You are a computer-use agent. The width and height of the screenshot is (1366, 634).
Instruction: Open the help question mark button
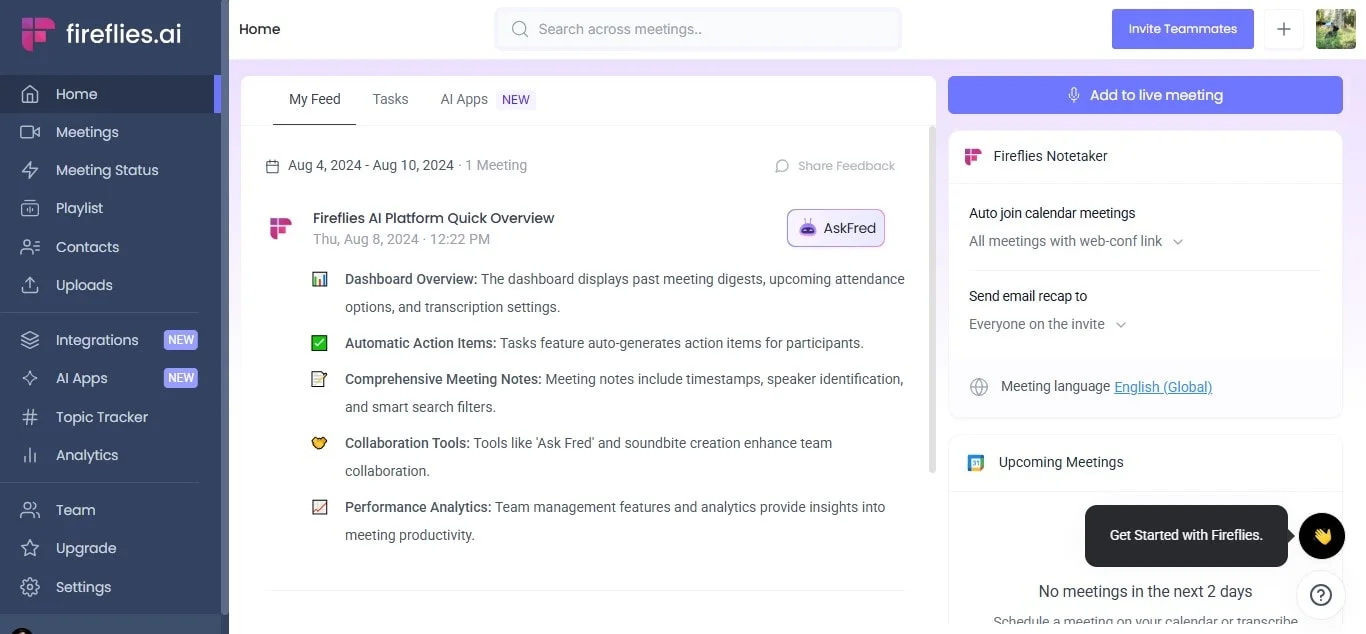coord(1321,595)
